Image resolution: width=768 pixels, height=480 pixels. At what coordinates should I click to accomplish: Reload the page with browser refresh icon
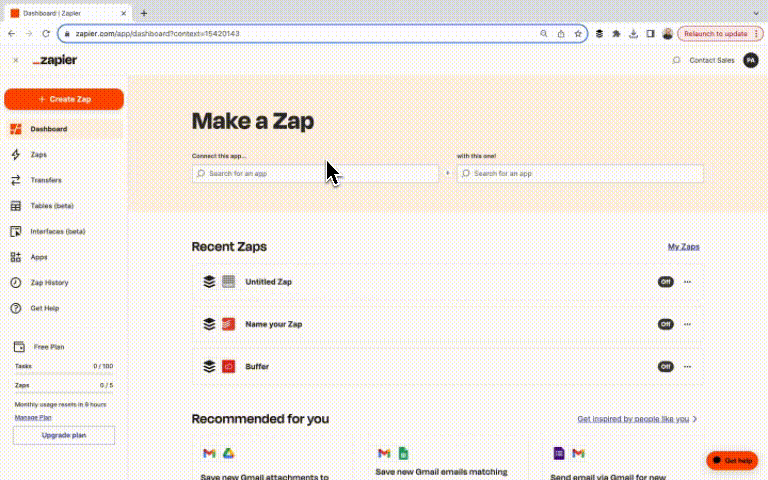[46, 34]
